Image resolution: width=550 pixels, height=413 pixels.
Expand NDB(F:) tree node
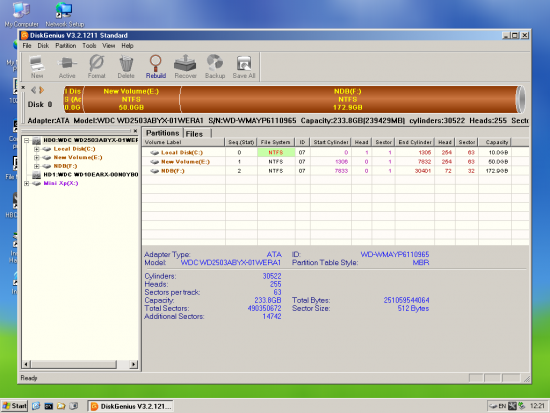pyautogui.click(x=36, y=166)
